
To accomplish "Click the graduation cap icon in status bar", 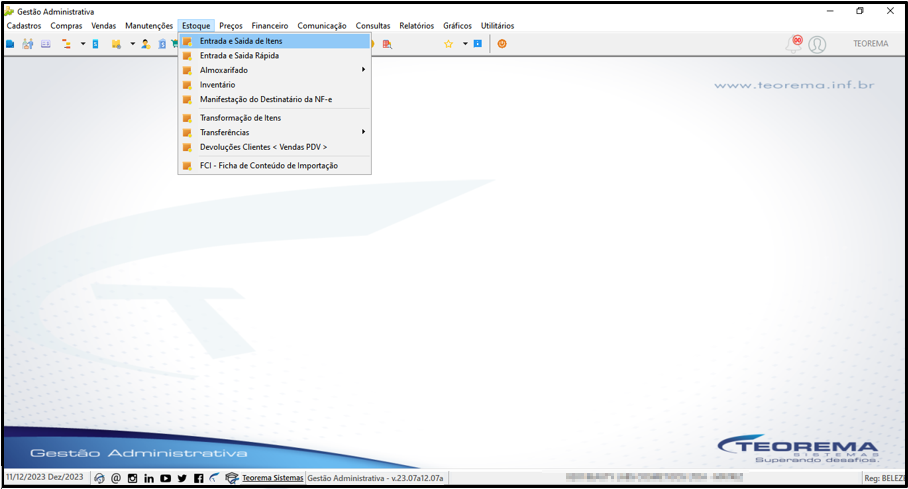I will point(232,478).
